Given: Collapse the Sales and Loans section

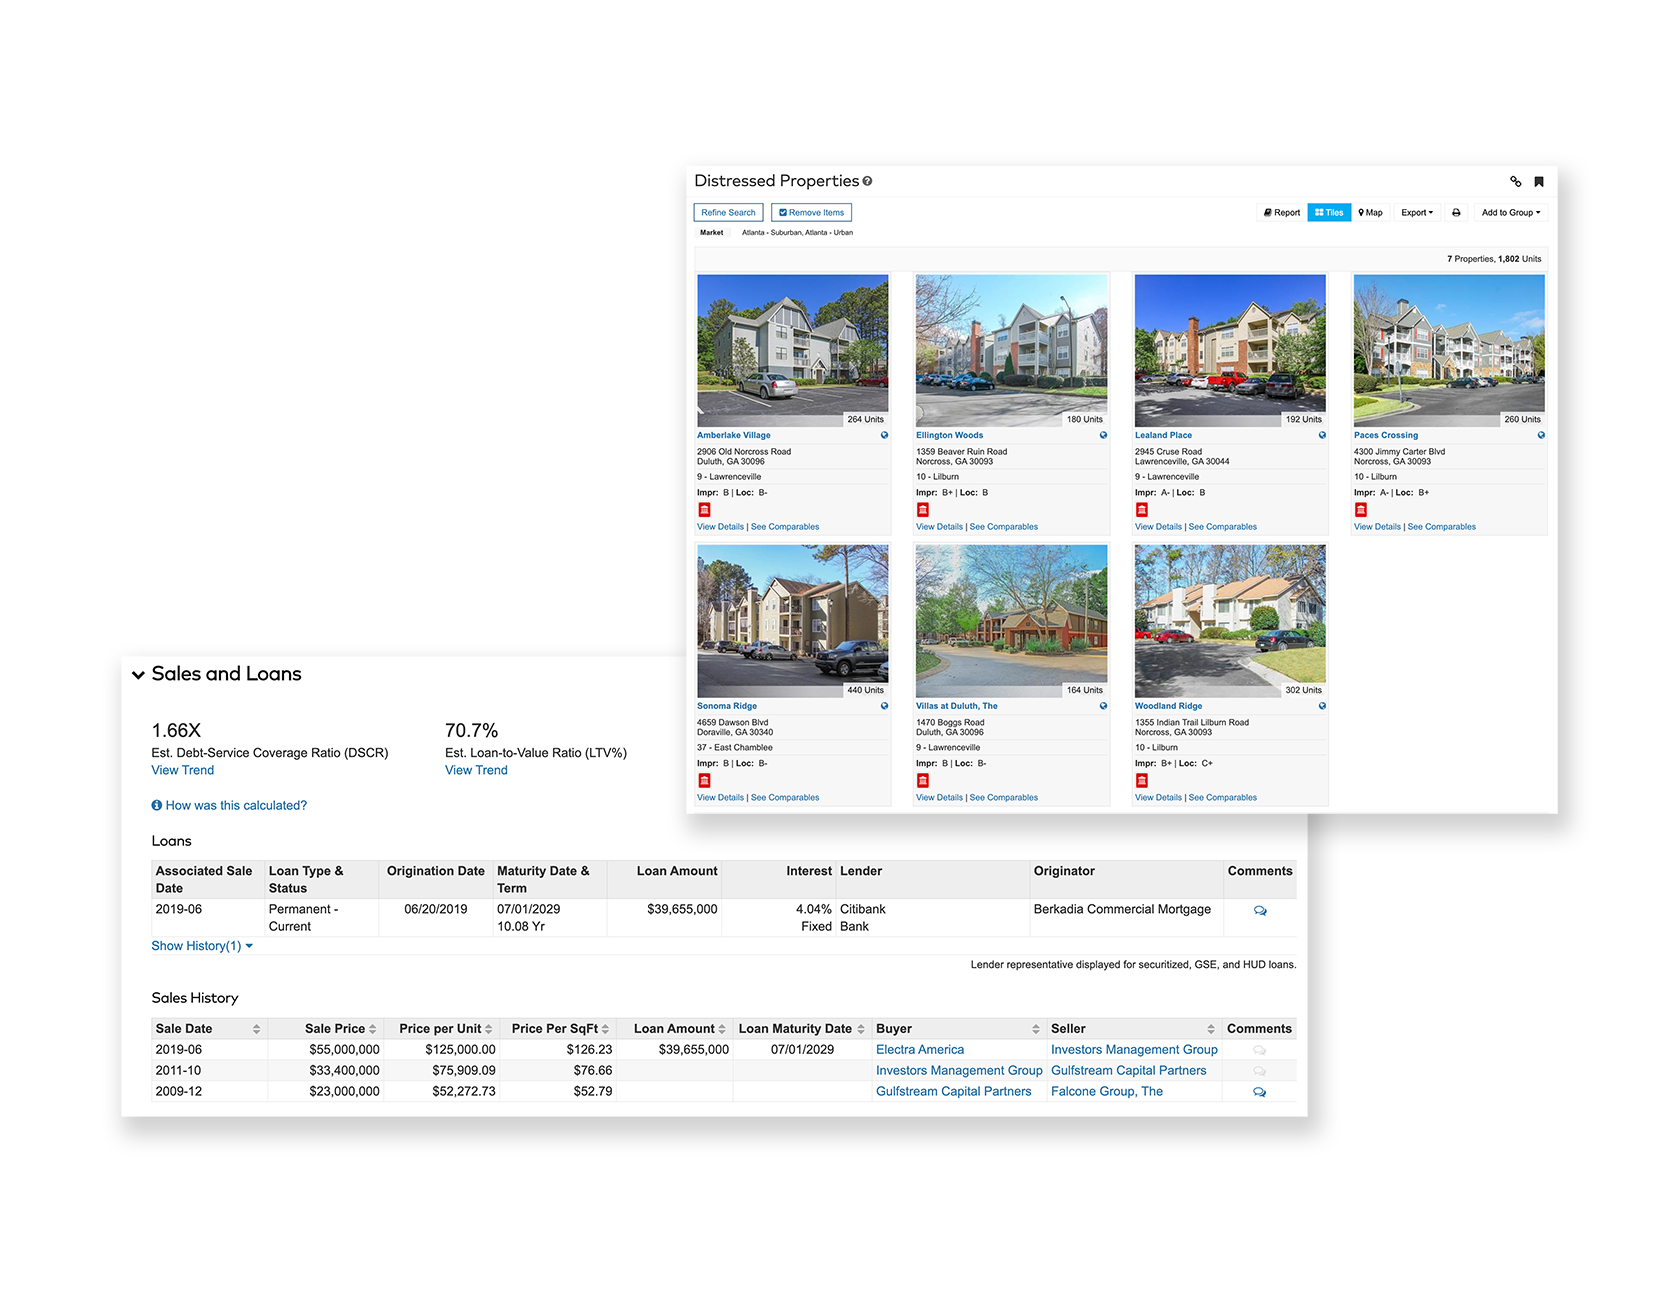Looking at the screenshot, I should (139, 675).
